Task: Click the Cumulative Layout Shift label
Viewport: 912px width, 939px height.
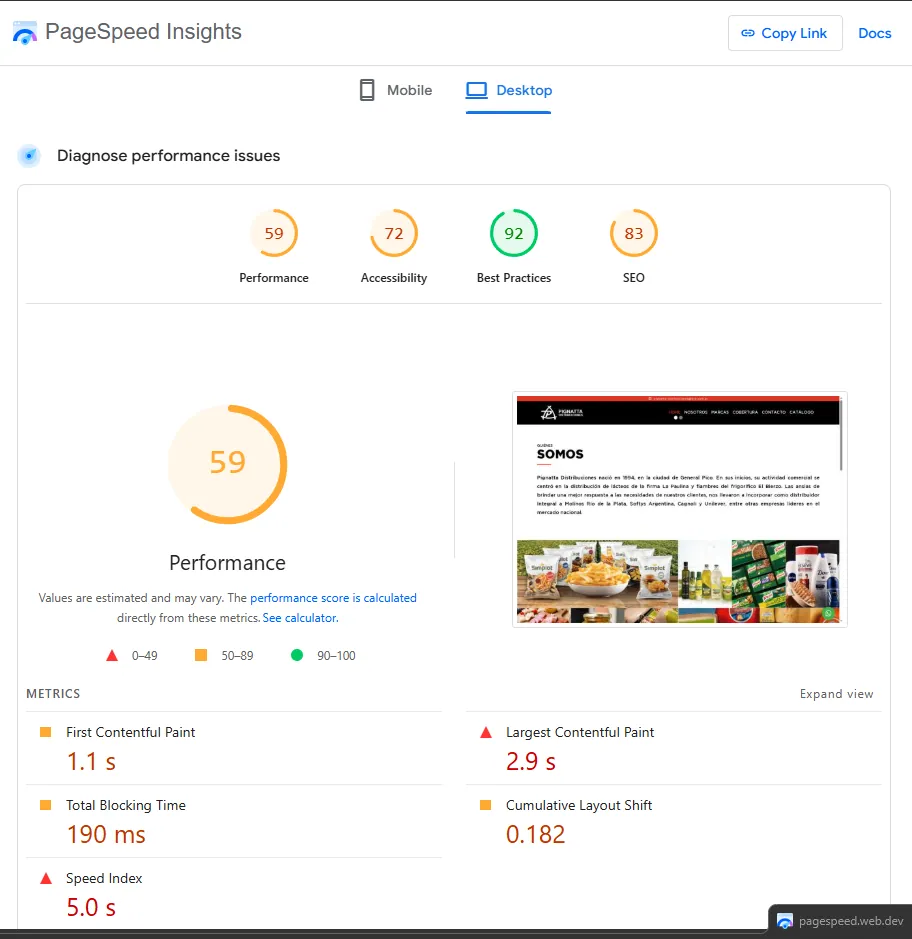Action: click(x=578, y=805)
